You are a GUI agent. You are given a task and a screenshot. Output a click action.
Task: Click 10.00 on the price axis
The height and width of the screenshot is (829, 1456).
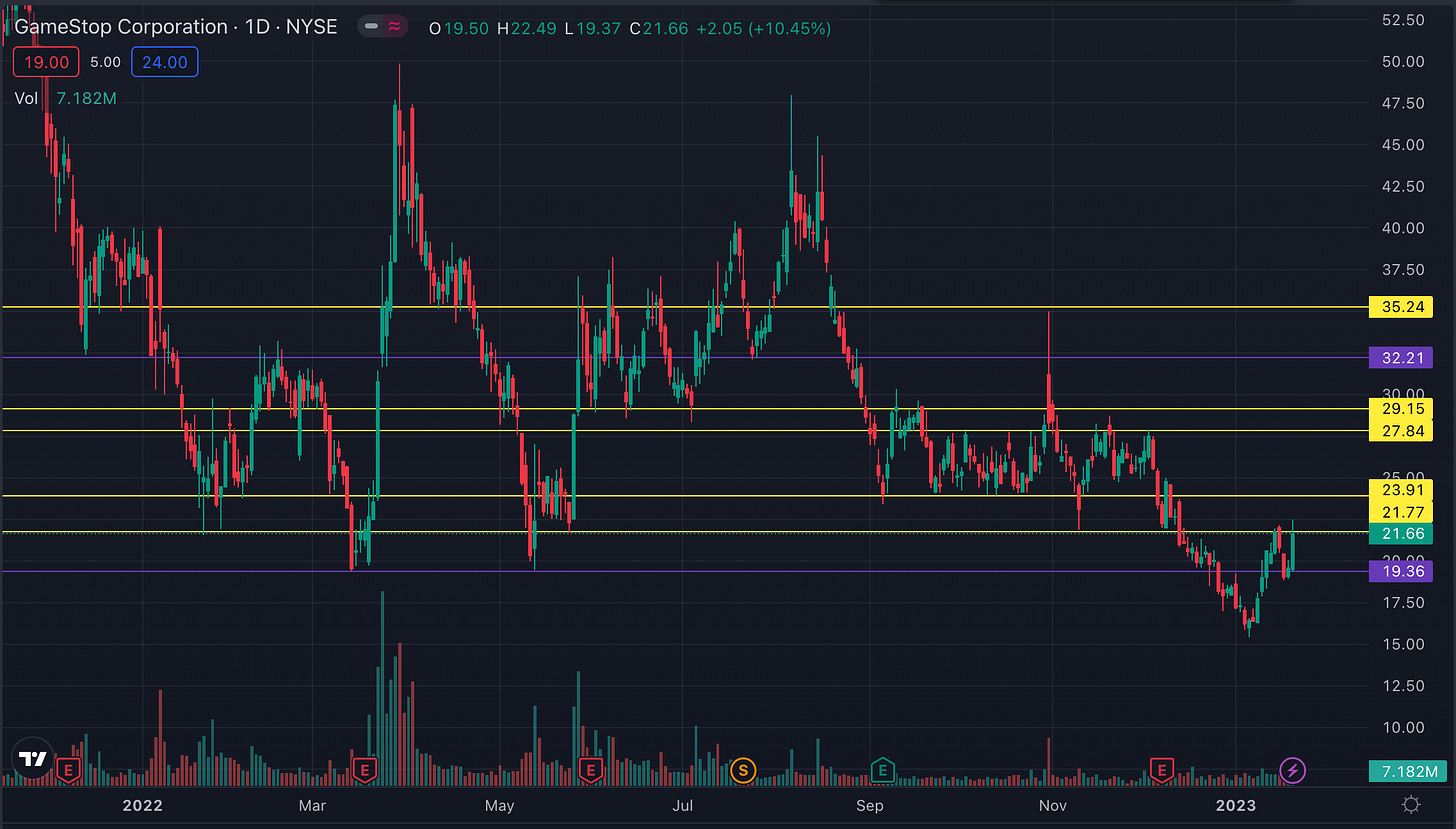coord(1403,727)
